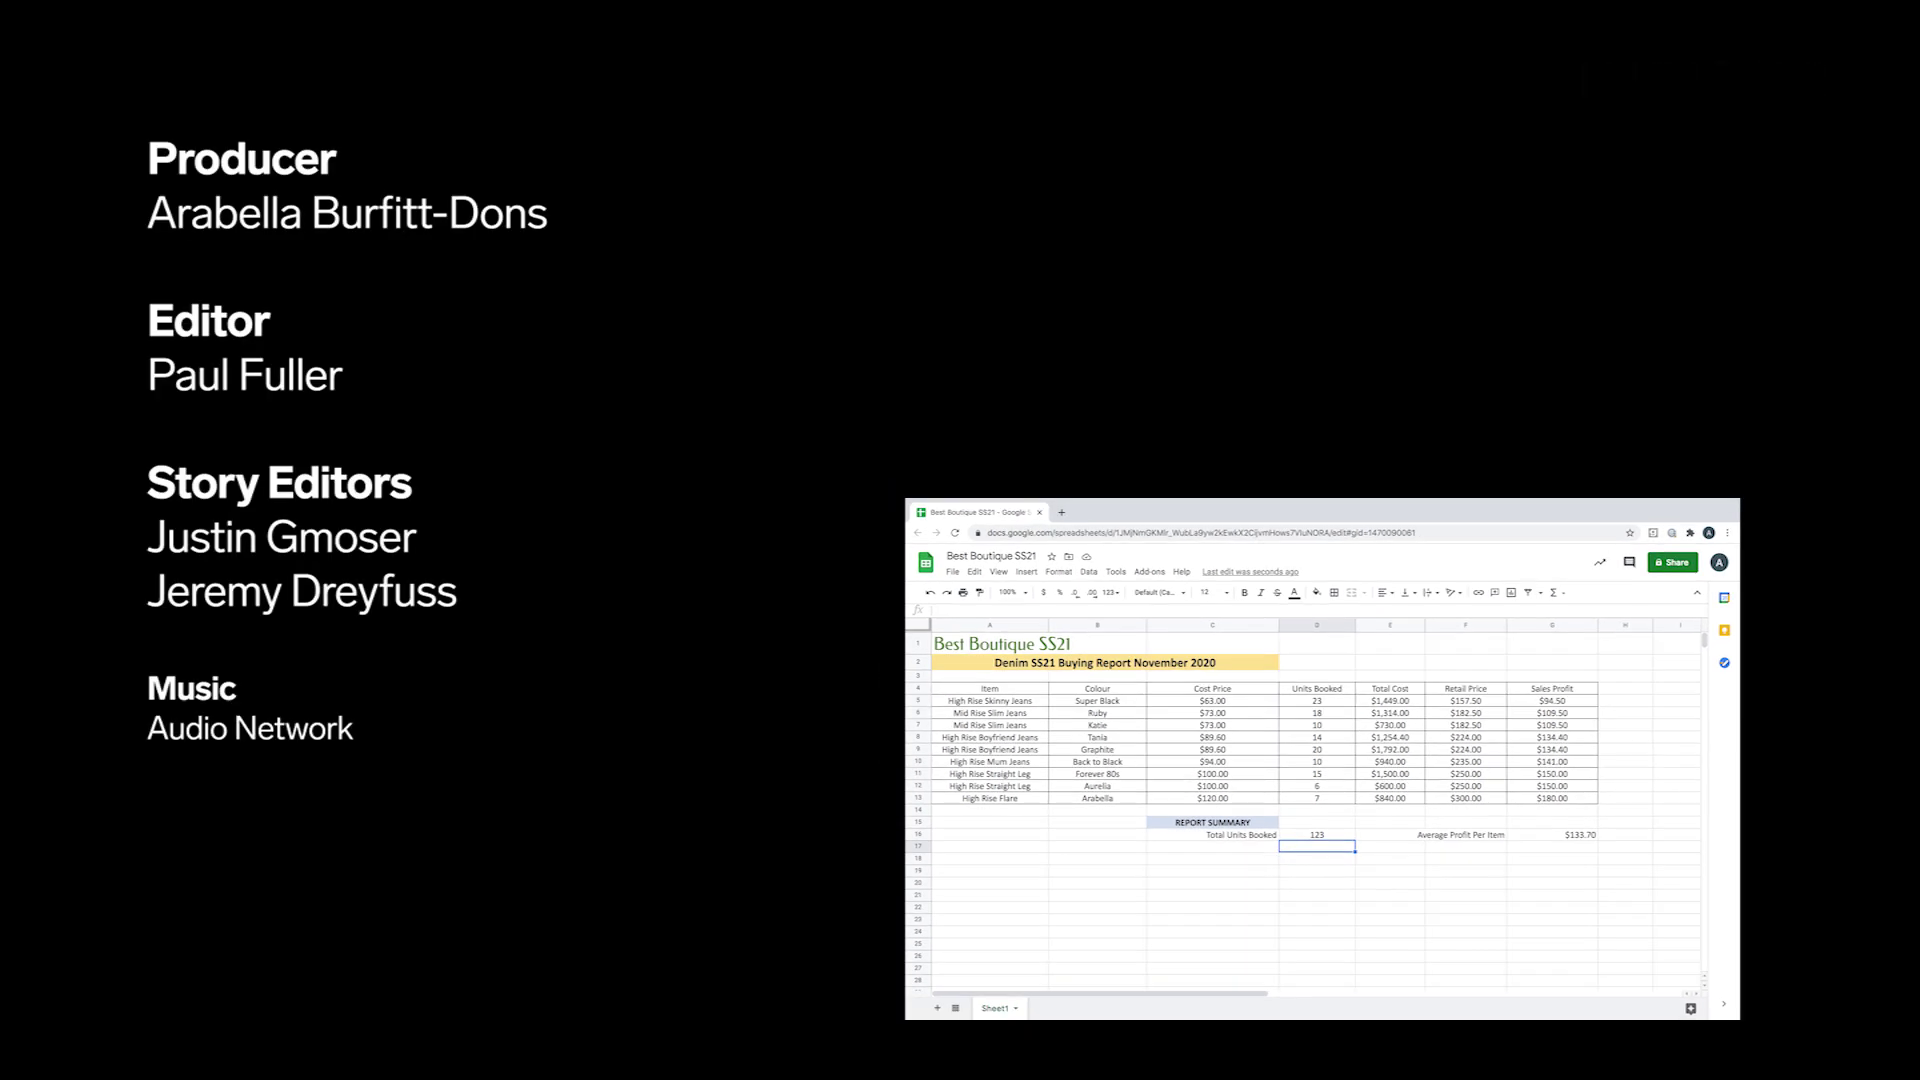The image size is (1920, 1080).
Task: Toggle strikethrough formatting
Action: pyautogui.click(x=1277, y=593)
